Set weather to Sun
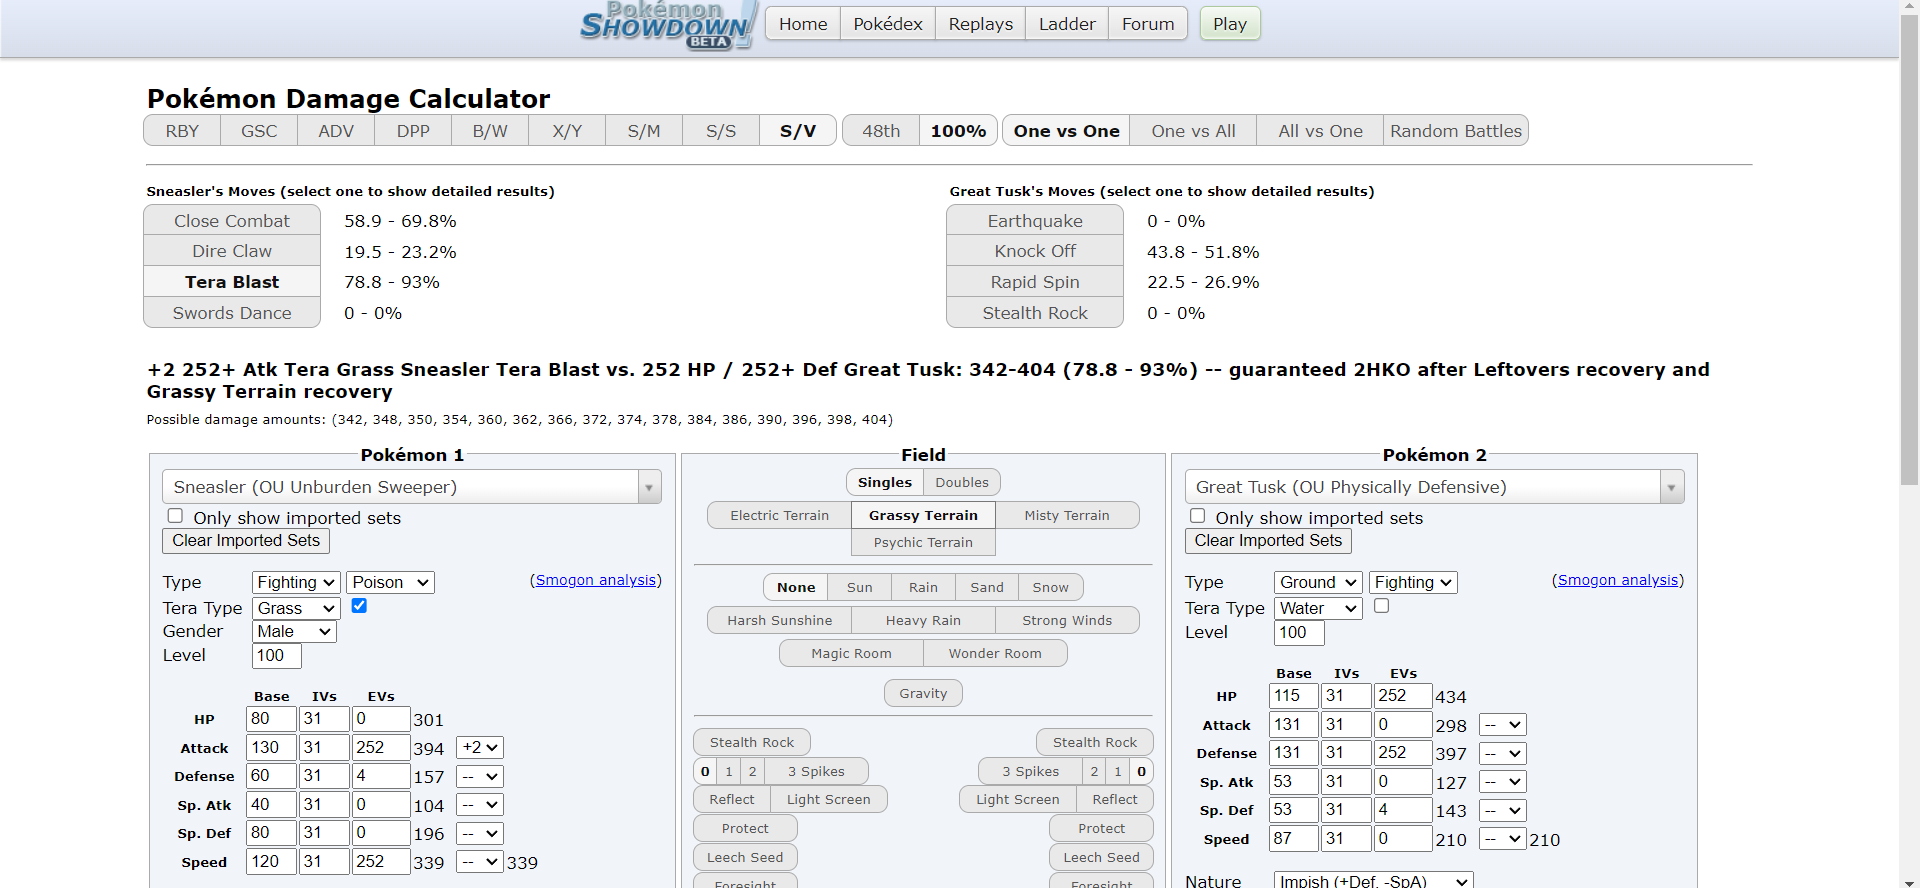Image resolution: width=1920 pixels, height=888 pixels. click(x=859, y=587)
